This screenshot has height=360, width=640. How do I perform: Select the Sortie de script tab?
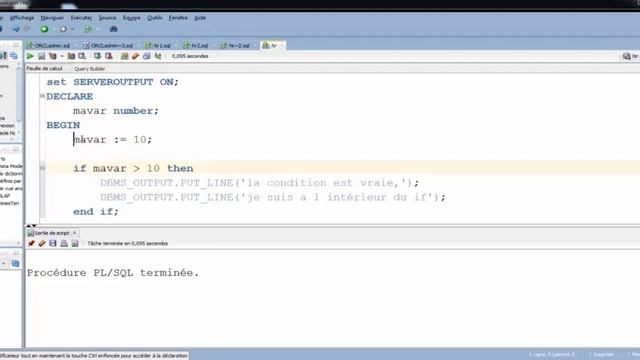click(x=51, y=233)
